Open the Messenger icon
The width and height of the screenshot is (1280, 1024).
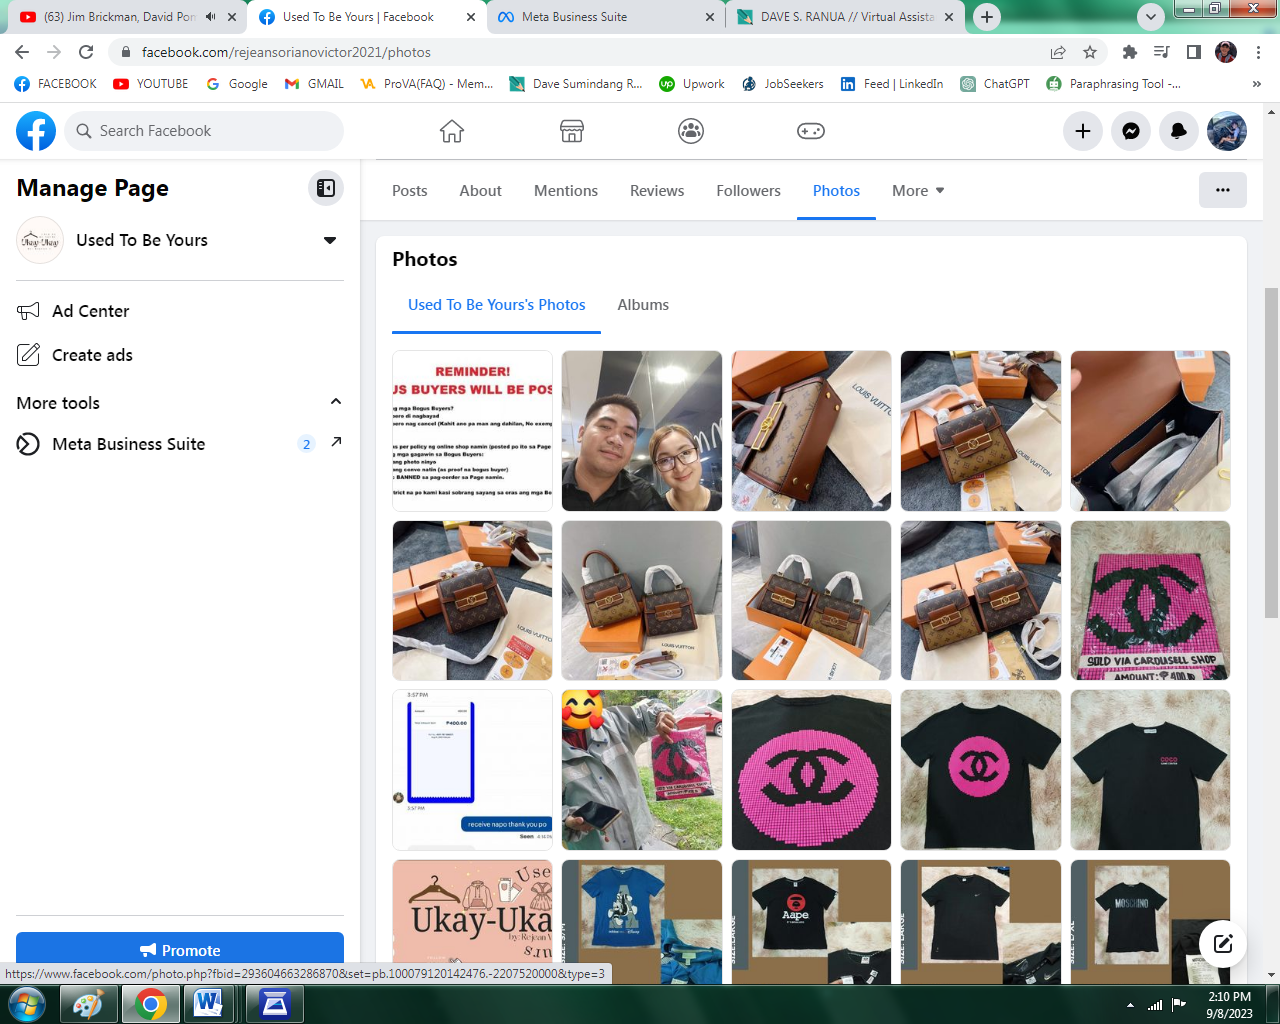pos(1131,131)
